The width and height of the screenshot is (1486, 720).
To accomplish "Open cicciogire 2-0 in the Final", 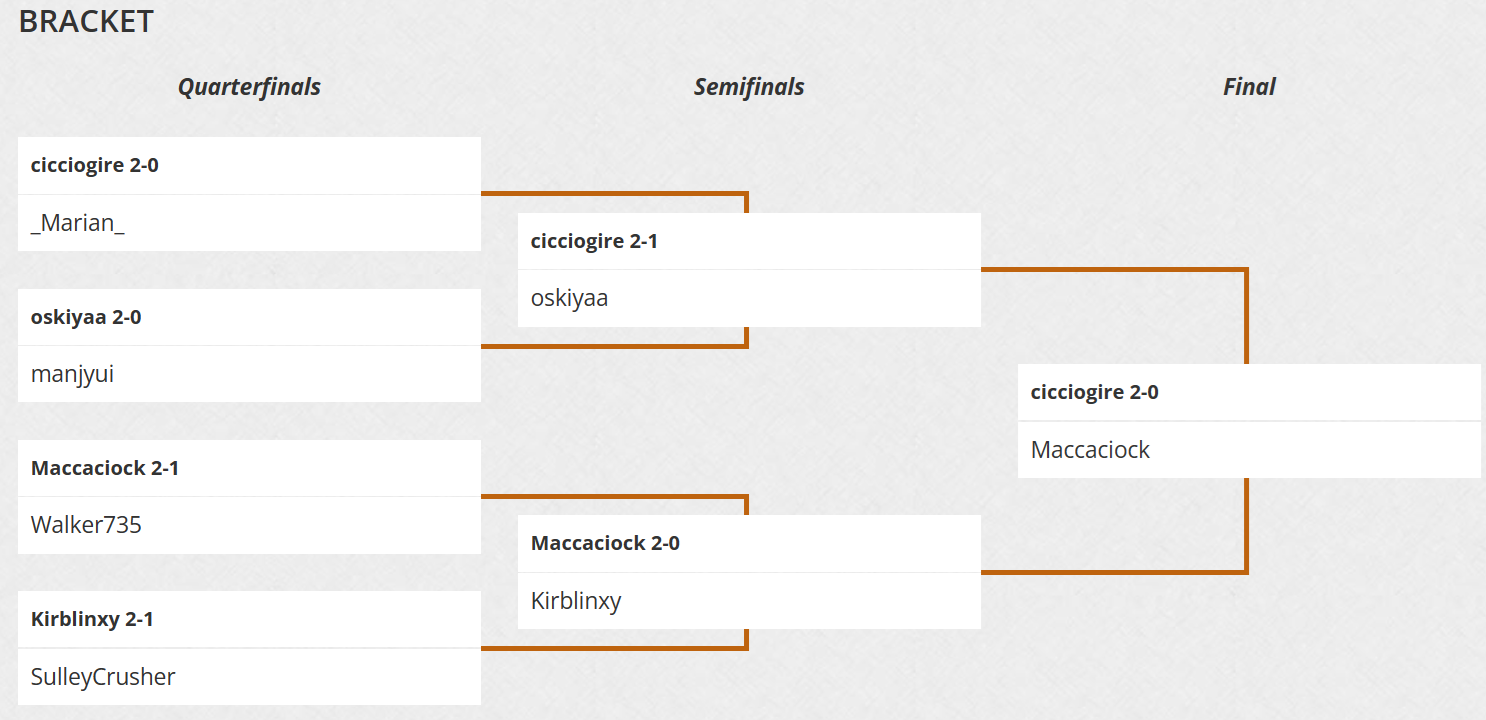I will point(1094,392).
